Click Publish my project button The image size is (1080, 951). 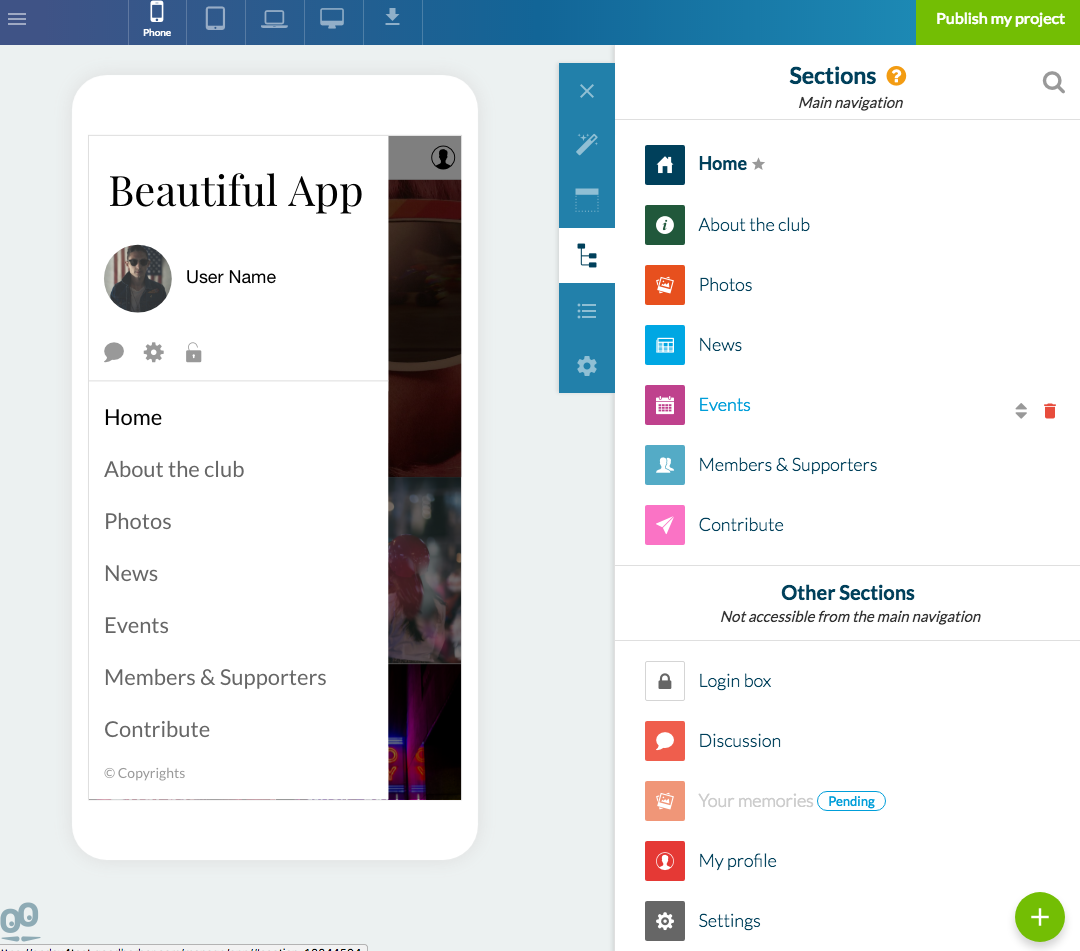coord(999,20)
